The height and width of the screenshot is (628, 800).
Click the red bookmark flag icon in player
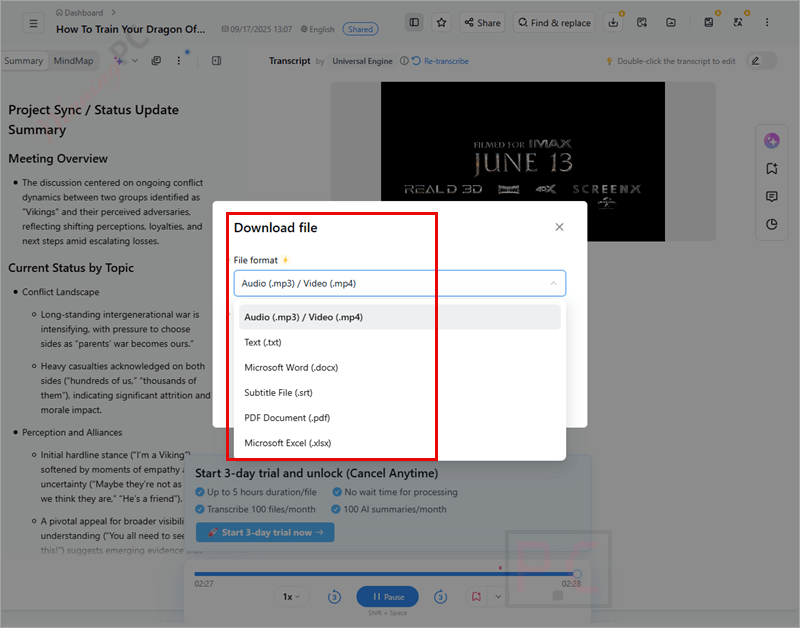(x=477, y=596)
